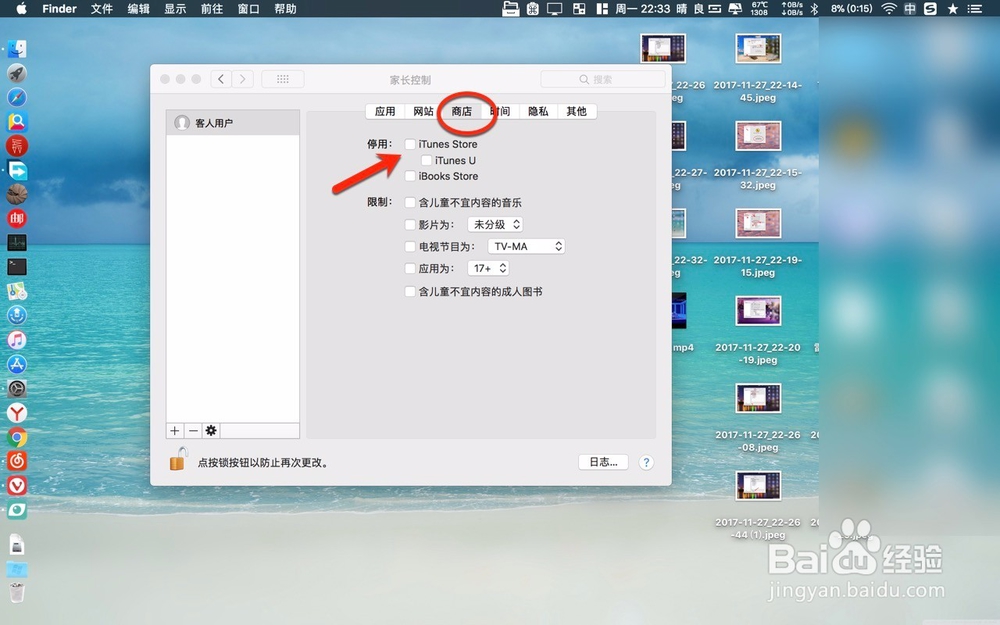This screenshot has height=625, width=1000.
Task: Check the 应用为 restriction box
Action: click(x=410, y=268)
